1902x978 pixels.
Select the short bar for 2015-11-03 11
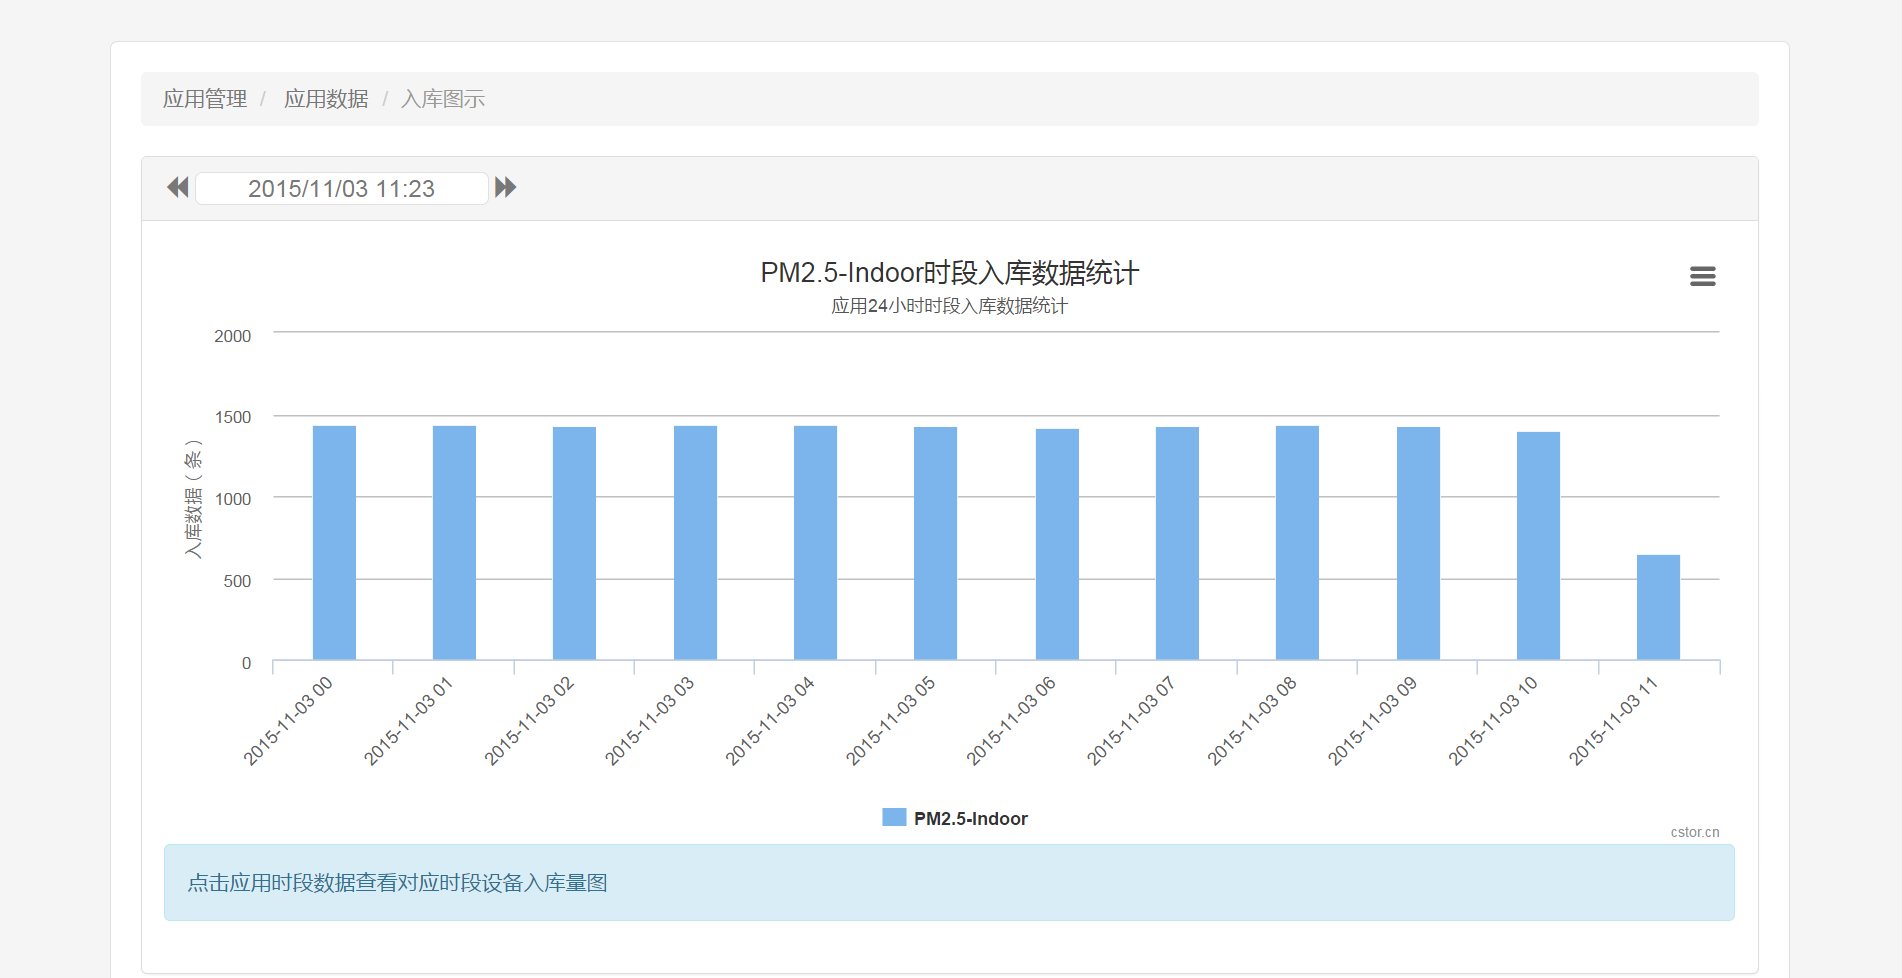[1658, 607]
